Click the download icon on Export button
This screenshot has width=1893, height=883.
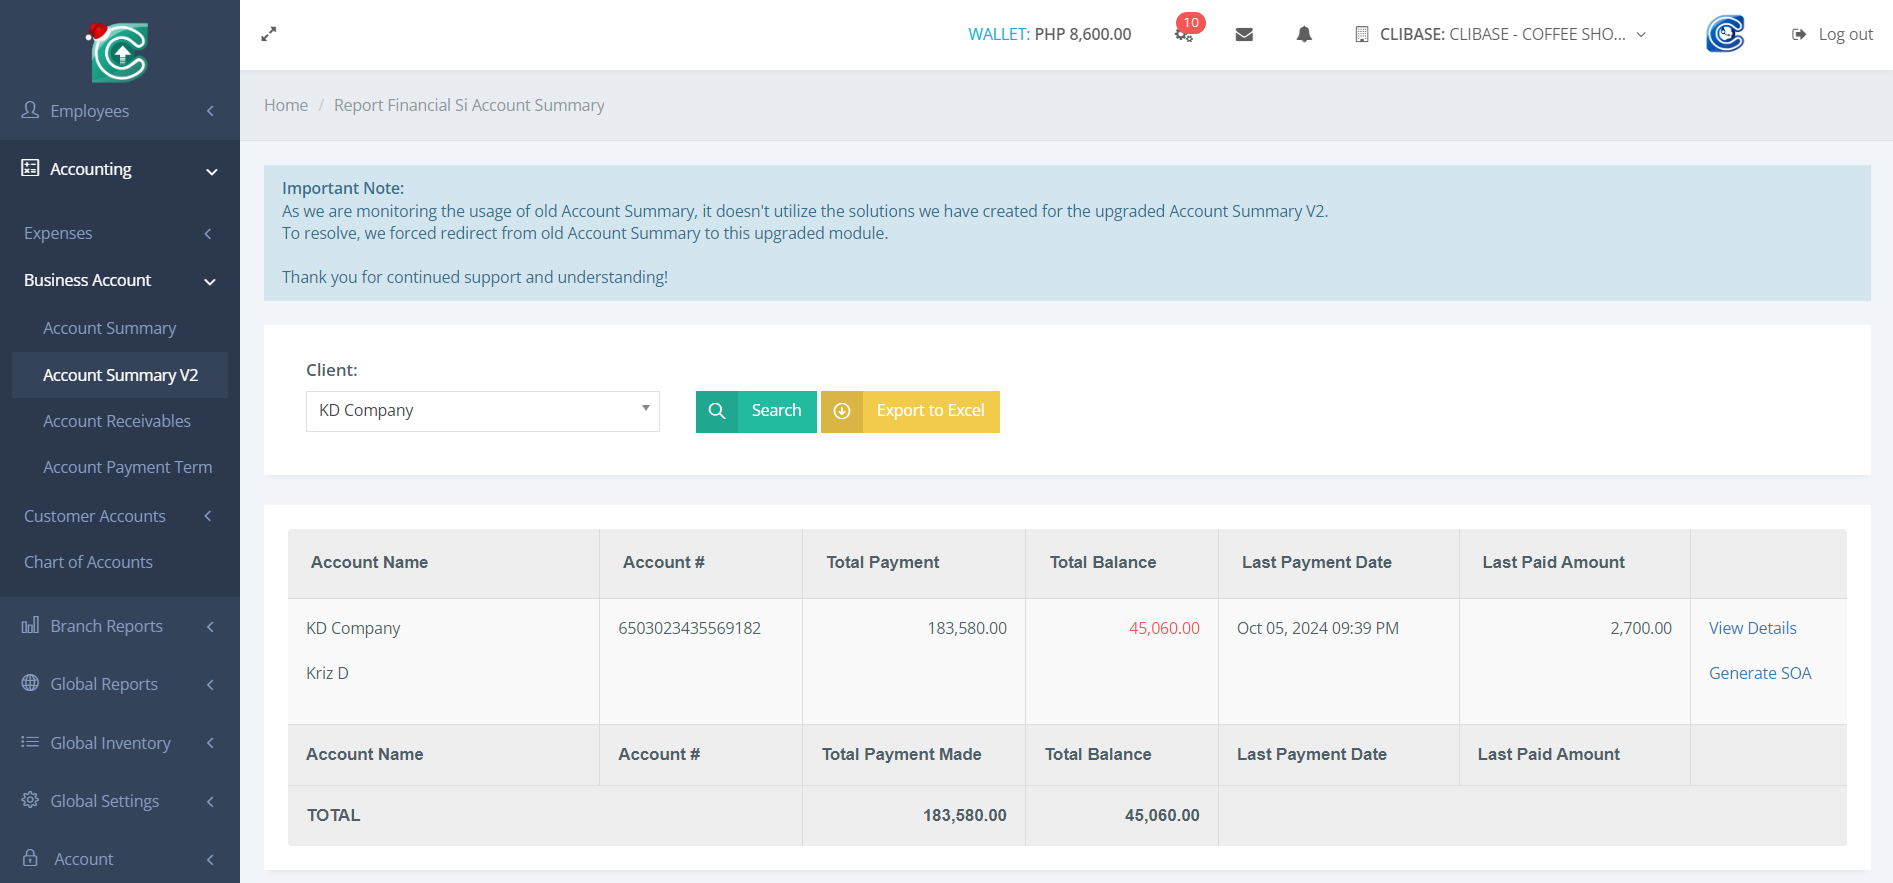842,411
